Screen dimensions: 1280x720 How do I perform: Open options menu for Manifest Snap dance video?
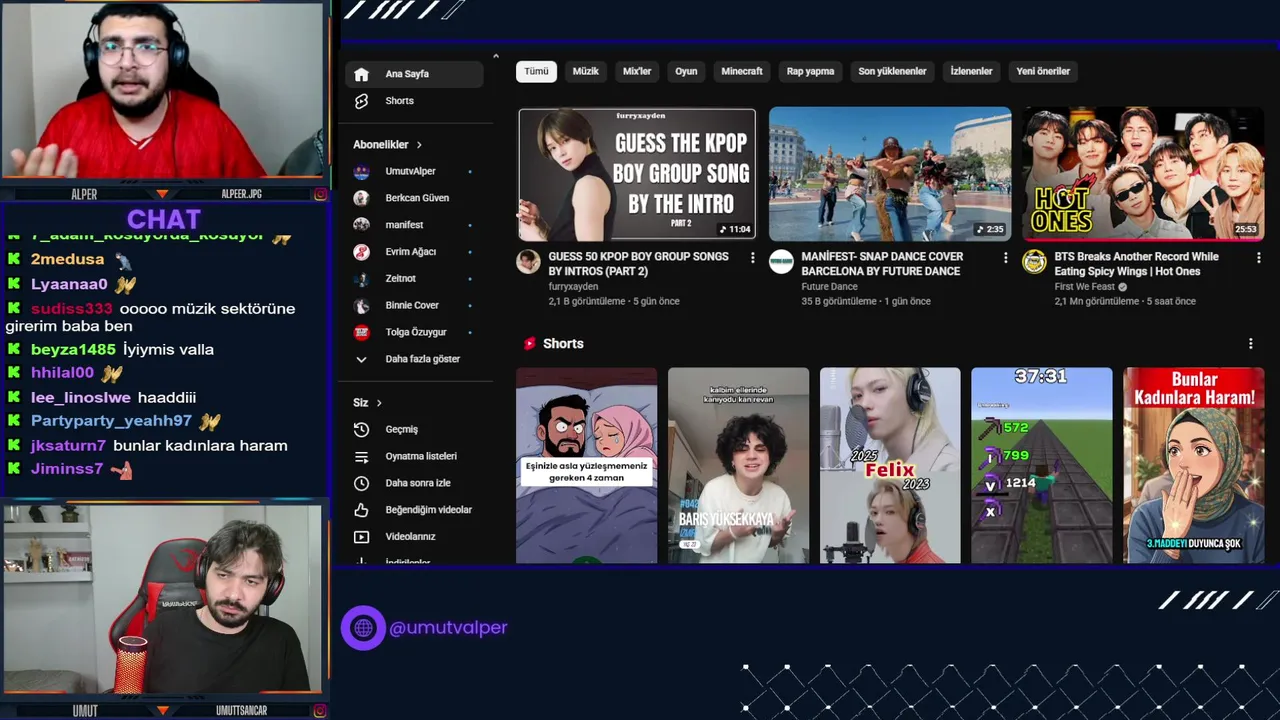pos(1005,258)
